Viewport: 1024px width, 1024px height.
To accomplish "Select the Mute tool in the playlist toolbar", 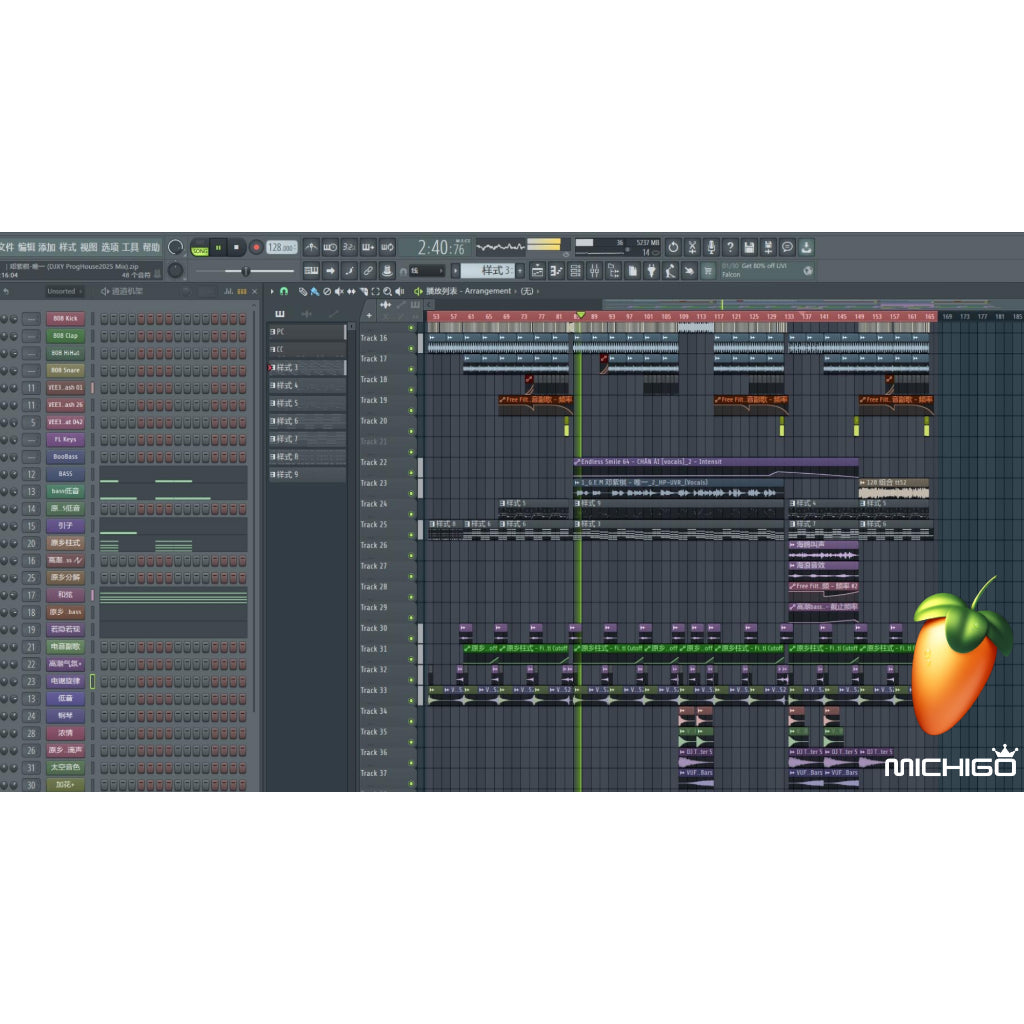I will point(338,291).
